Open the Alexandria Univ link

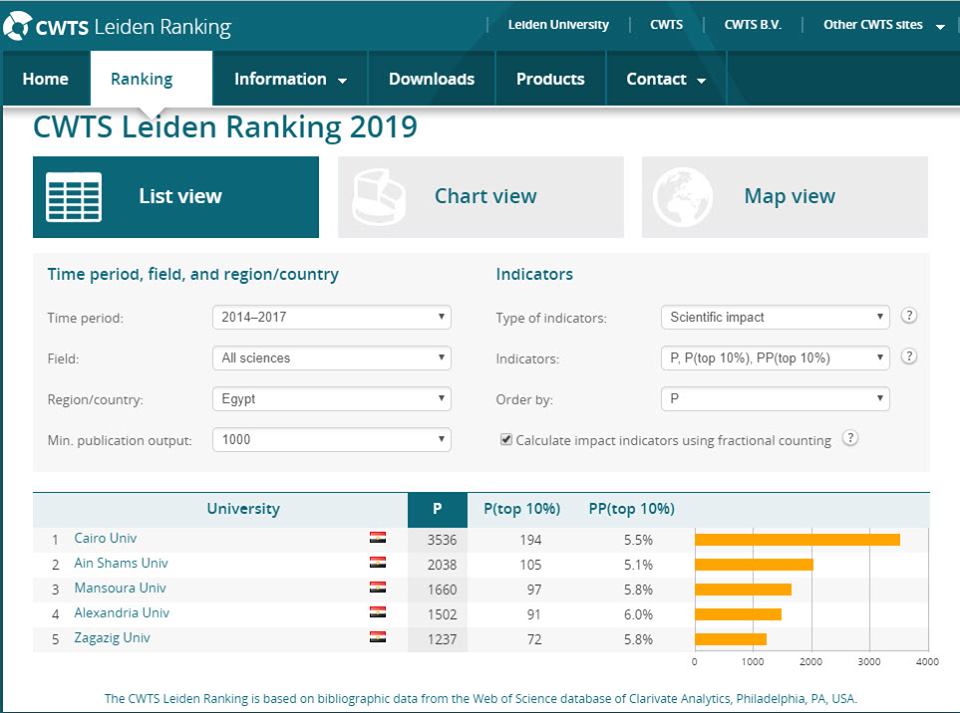tap(122, 613)
